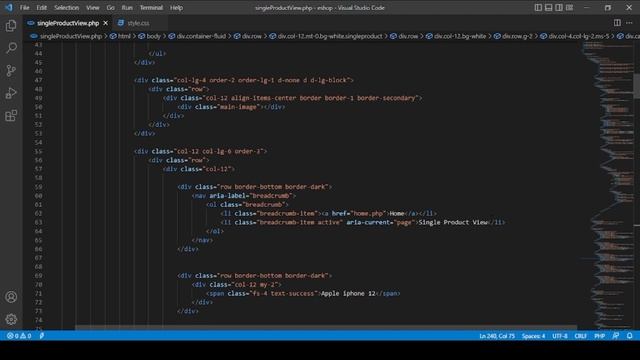The height and width of the screenshot is (360, 640).
Task: Open the Manage gear icon
Action: (11, 319)
